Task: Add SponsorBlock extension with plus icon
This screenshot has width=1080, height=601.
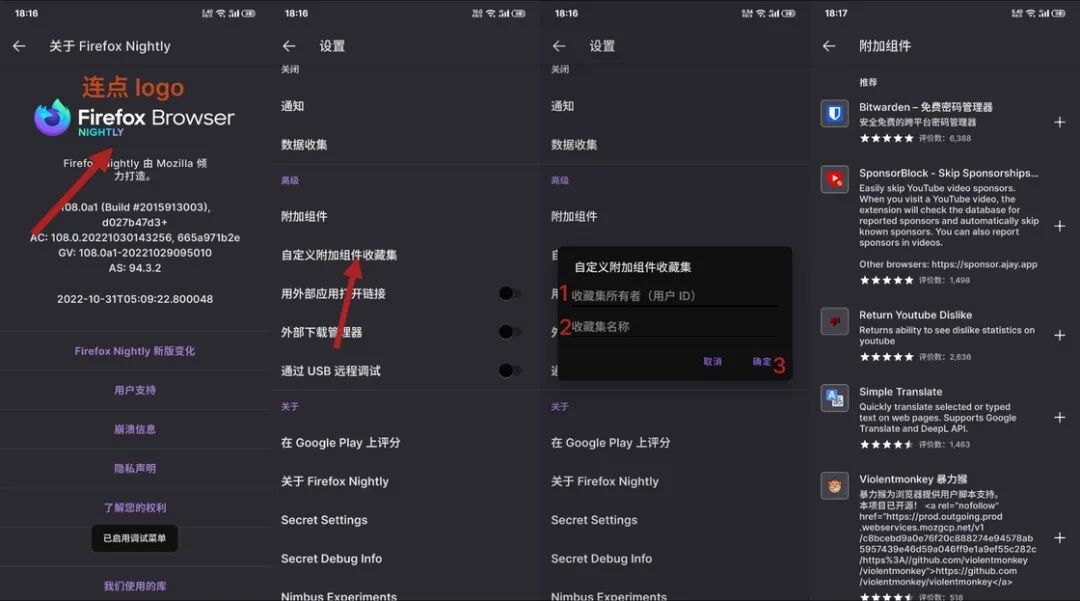Action: coord(1059,226)
